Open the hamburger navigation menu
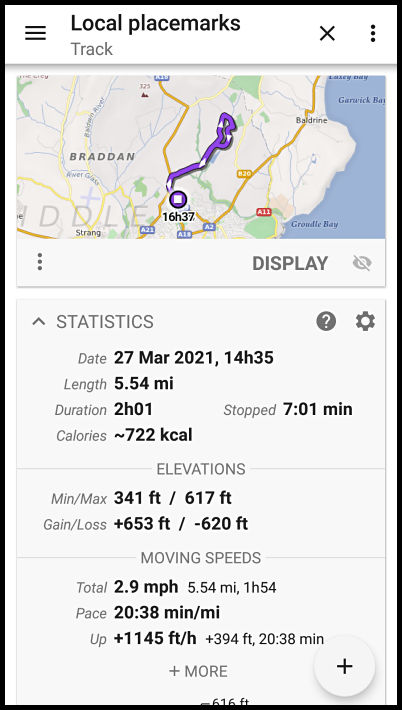 pos(35,33)
